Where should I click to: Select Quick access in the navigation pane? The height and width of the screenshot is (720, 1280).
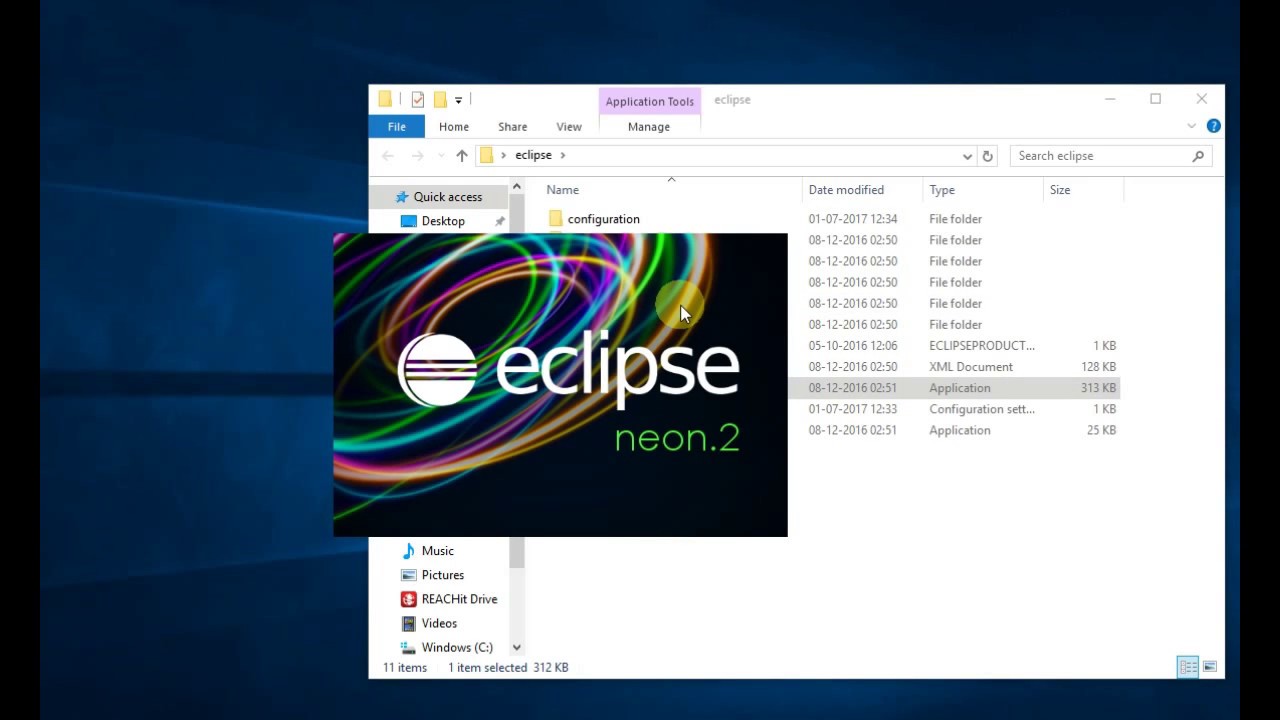pos(448,197)
